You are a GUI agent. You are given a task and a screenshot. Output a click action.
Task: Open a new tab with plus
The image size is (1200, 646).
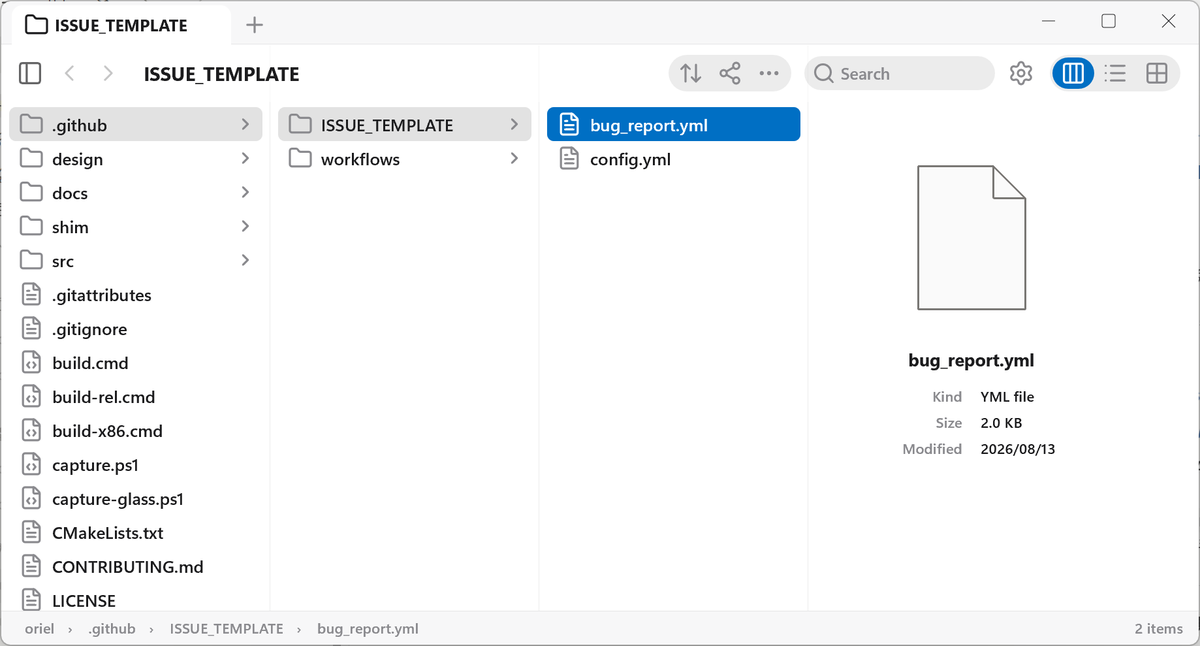(x=255, y=25)
